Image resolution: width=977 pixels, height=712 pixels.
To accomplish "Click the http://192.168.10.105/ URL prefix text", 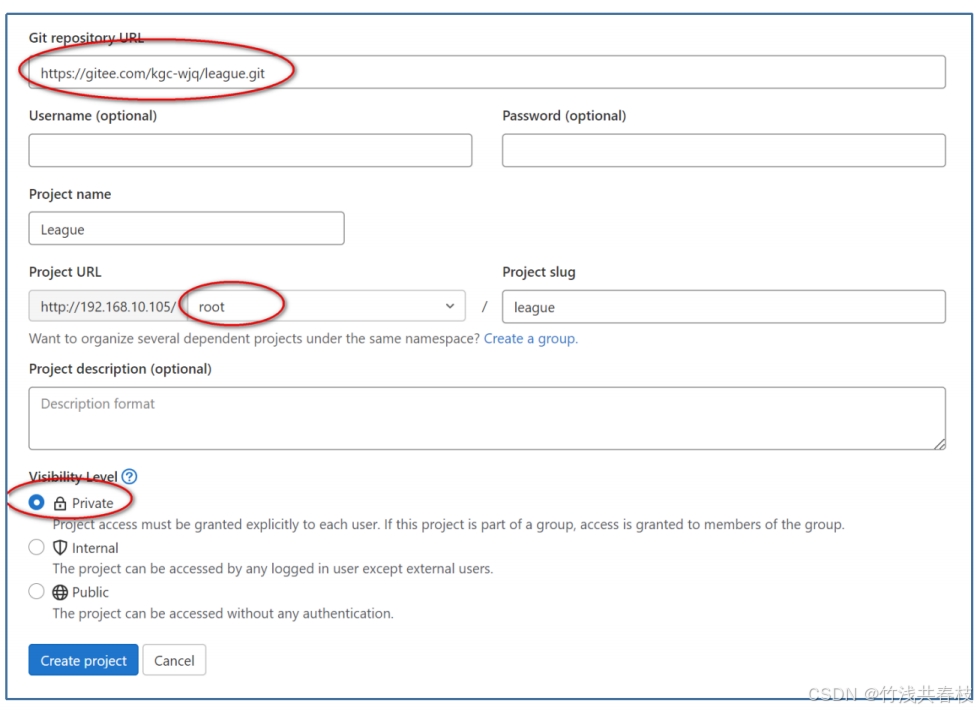I will coord(108,306).
